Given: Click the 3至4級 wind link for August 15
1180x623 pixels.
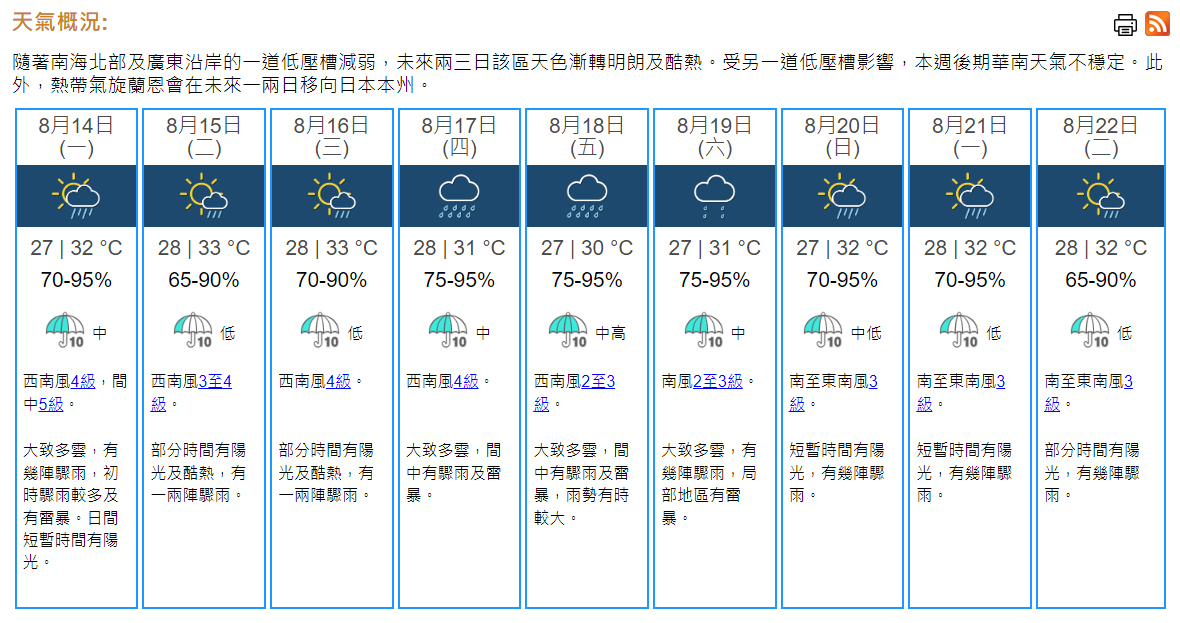Looking at the screenshot, I should point(214,381).
